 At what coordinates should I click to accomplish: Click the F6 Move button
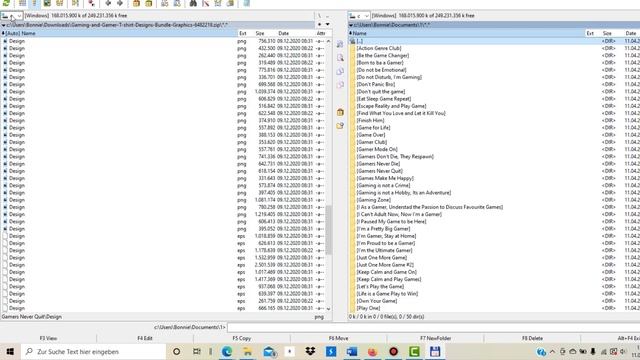(x=338, y=338)
